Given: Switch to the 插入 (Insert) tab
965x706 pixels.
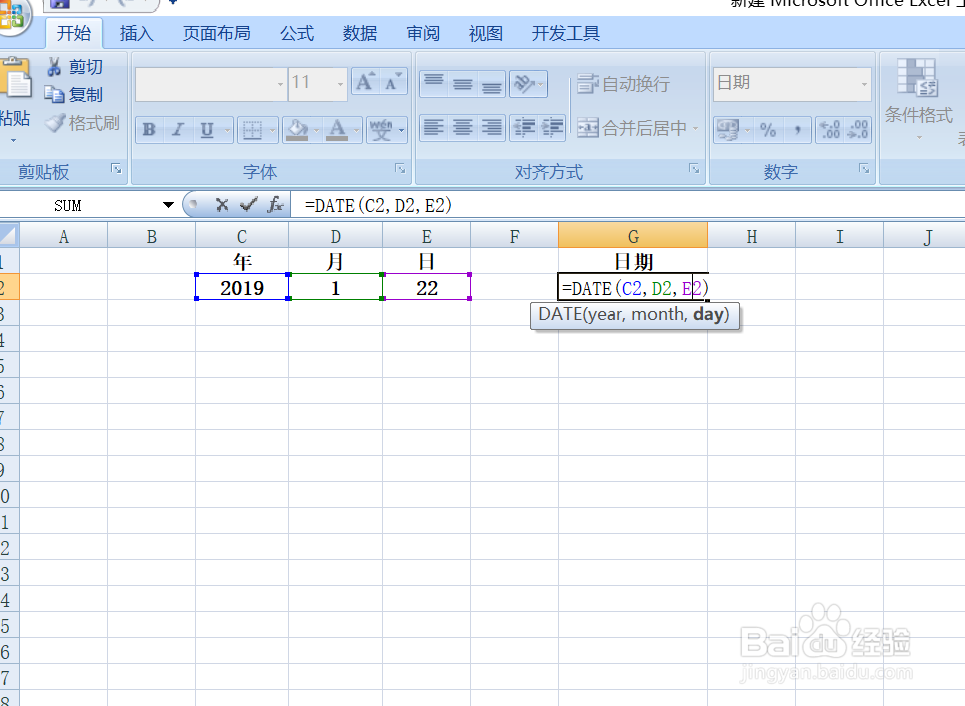Looking at the screenshot, I should pos(137,33).
